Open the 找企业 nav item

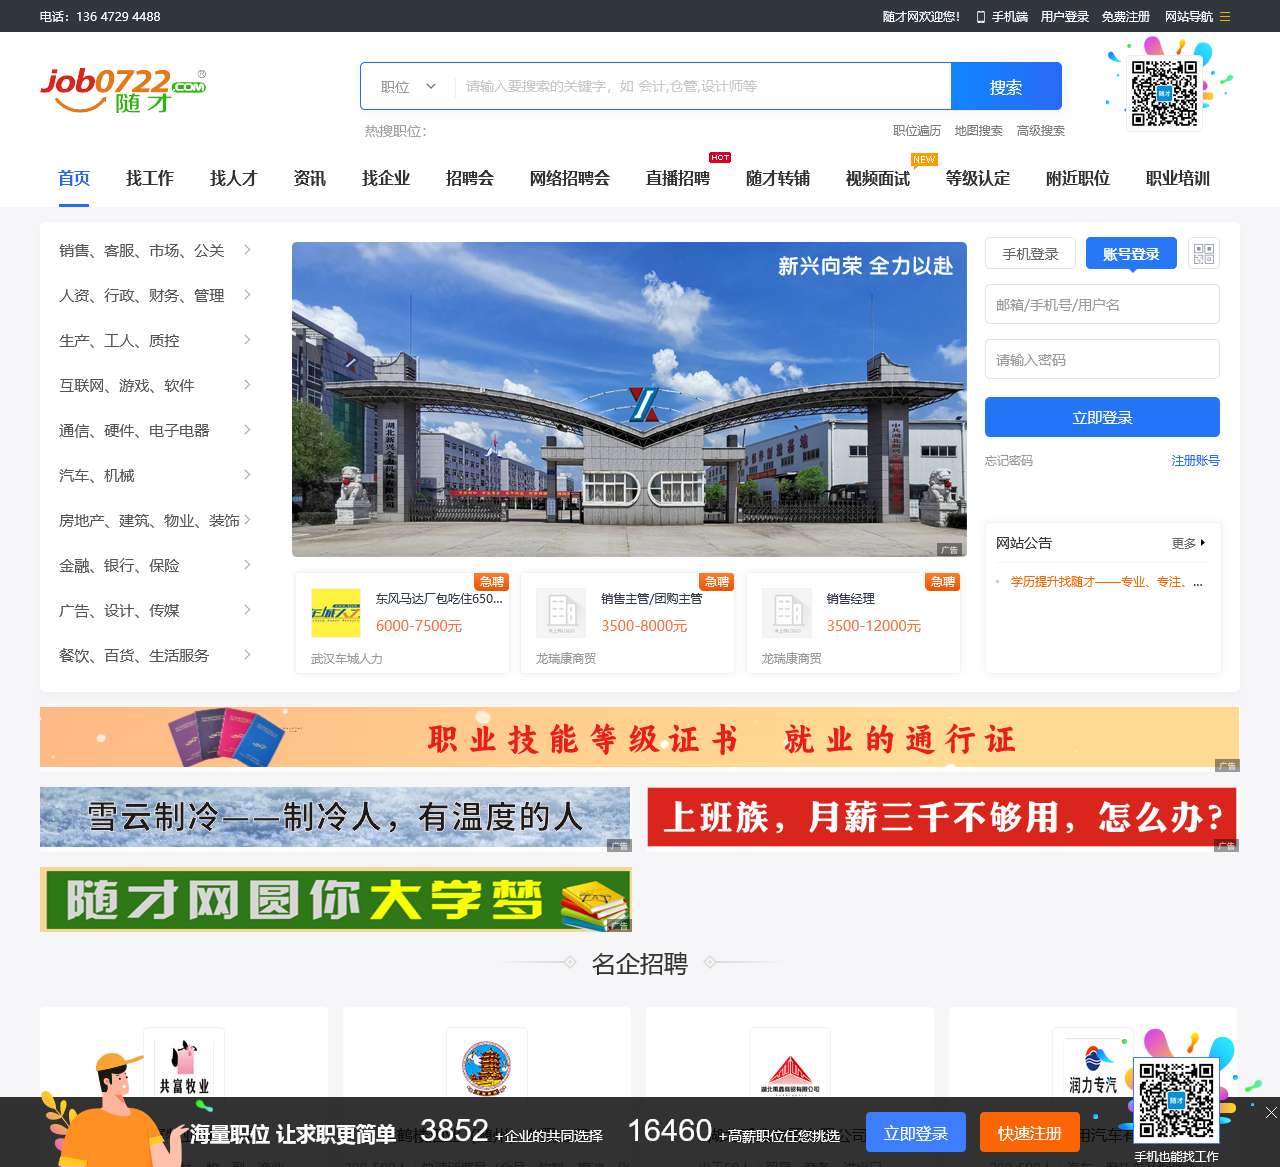pos(386,178)
